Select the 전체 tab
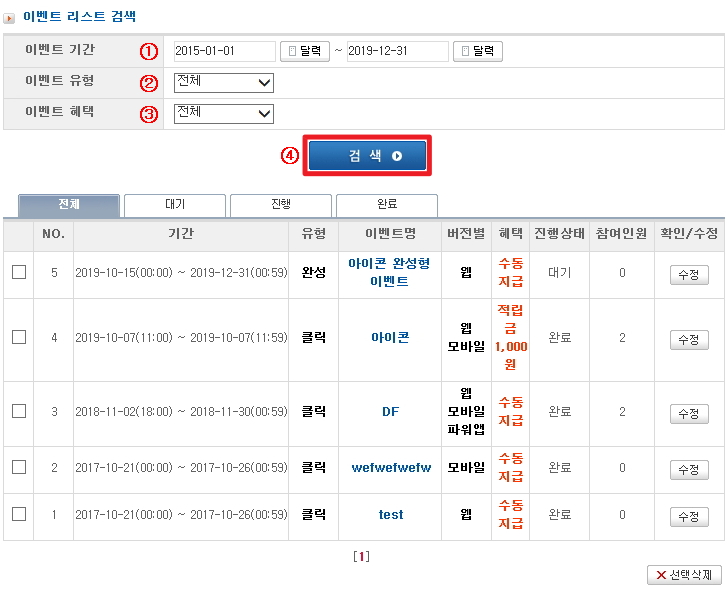727x590 pixels. click(x=69, y=205)
